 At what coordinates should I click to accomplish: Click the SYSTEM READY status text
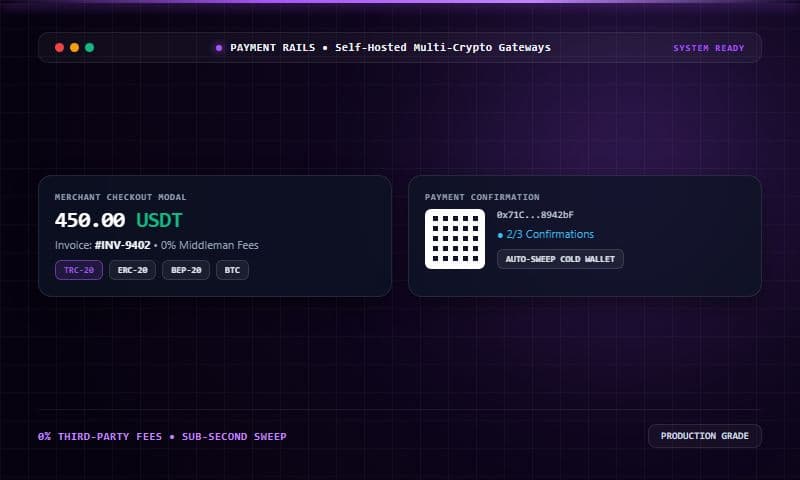(709, 48)
